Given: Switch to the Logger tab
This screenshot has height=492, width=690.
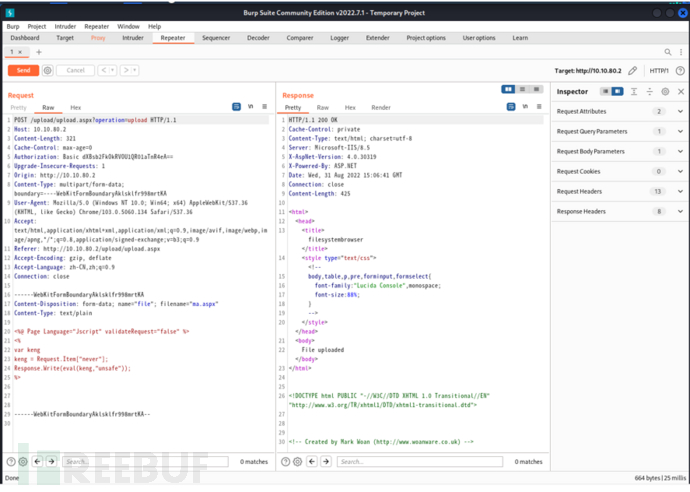Looking at the screenshot, I should pyautogui.click(x=340, y=38).
